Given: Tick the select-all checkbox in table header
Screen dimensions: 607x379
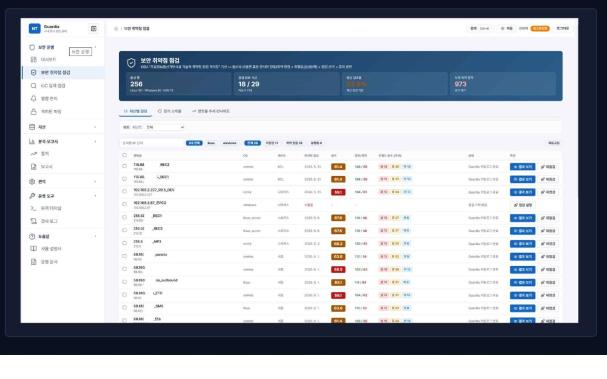Looking at the screenshot, I should (124, 155).
